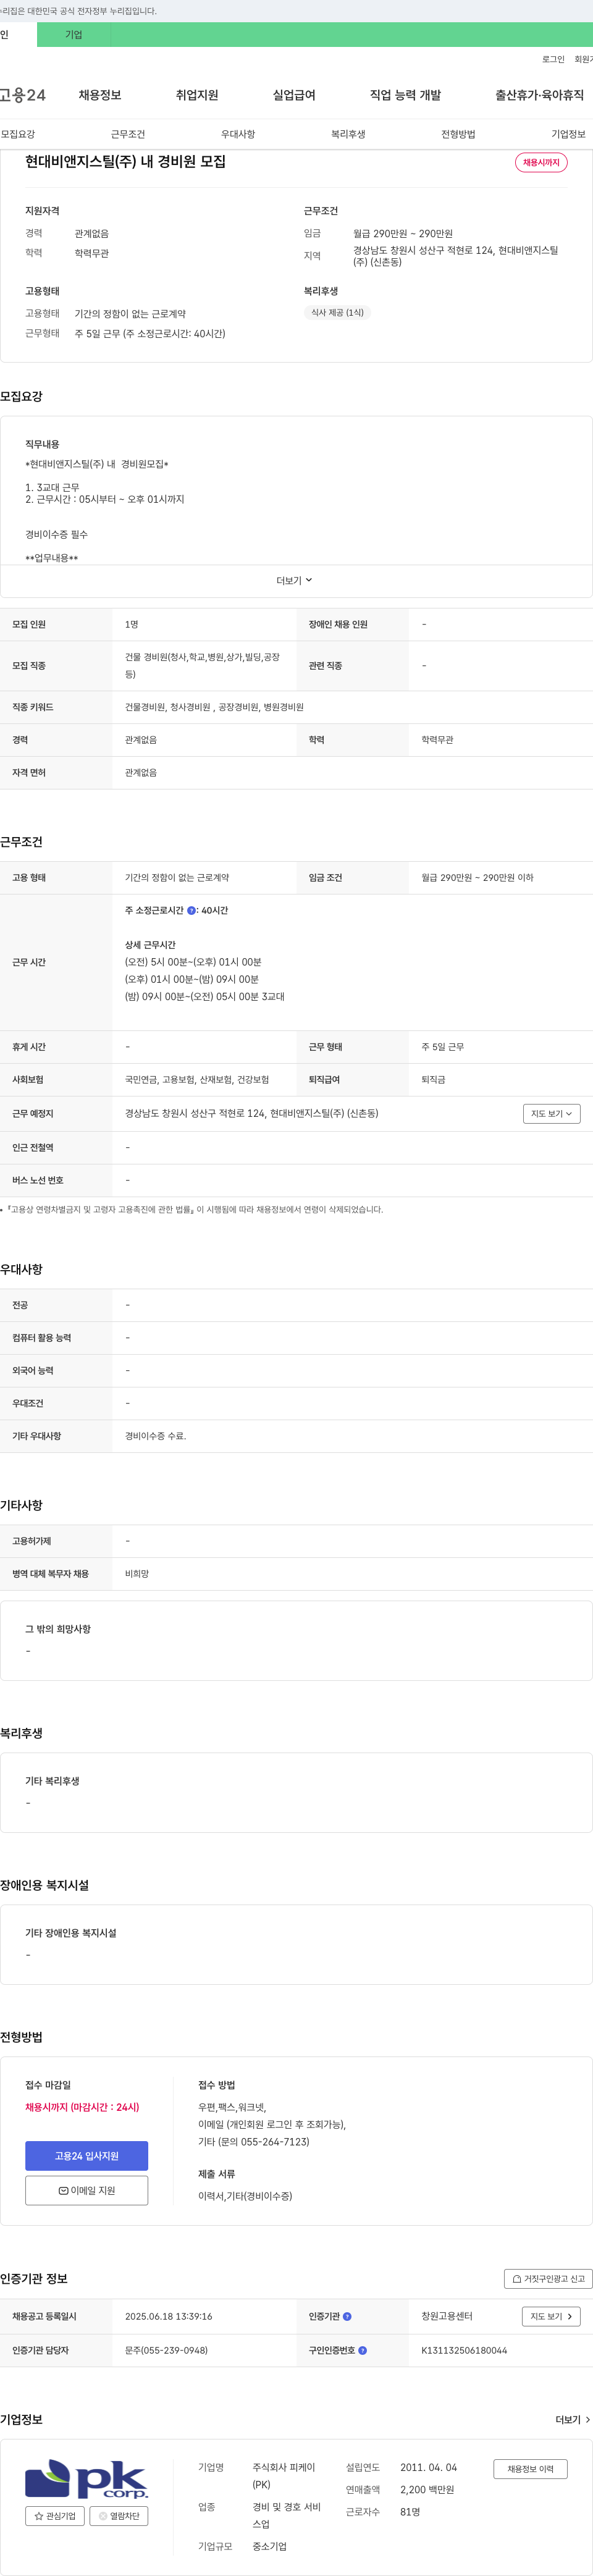Expand 지도 보기 for 근무 예정지
The image size is (593, 2576).
(551, 1114)
